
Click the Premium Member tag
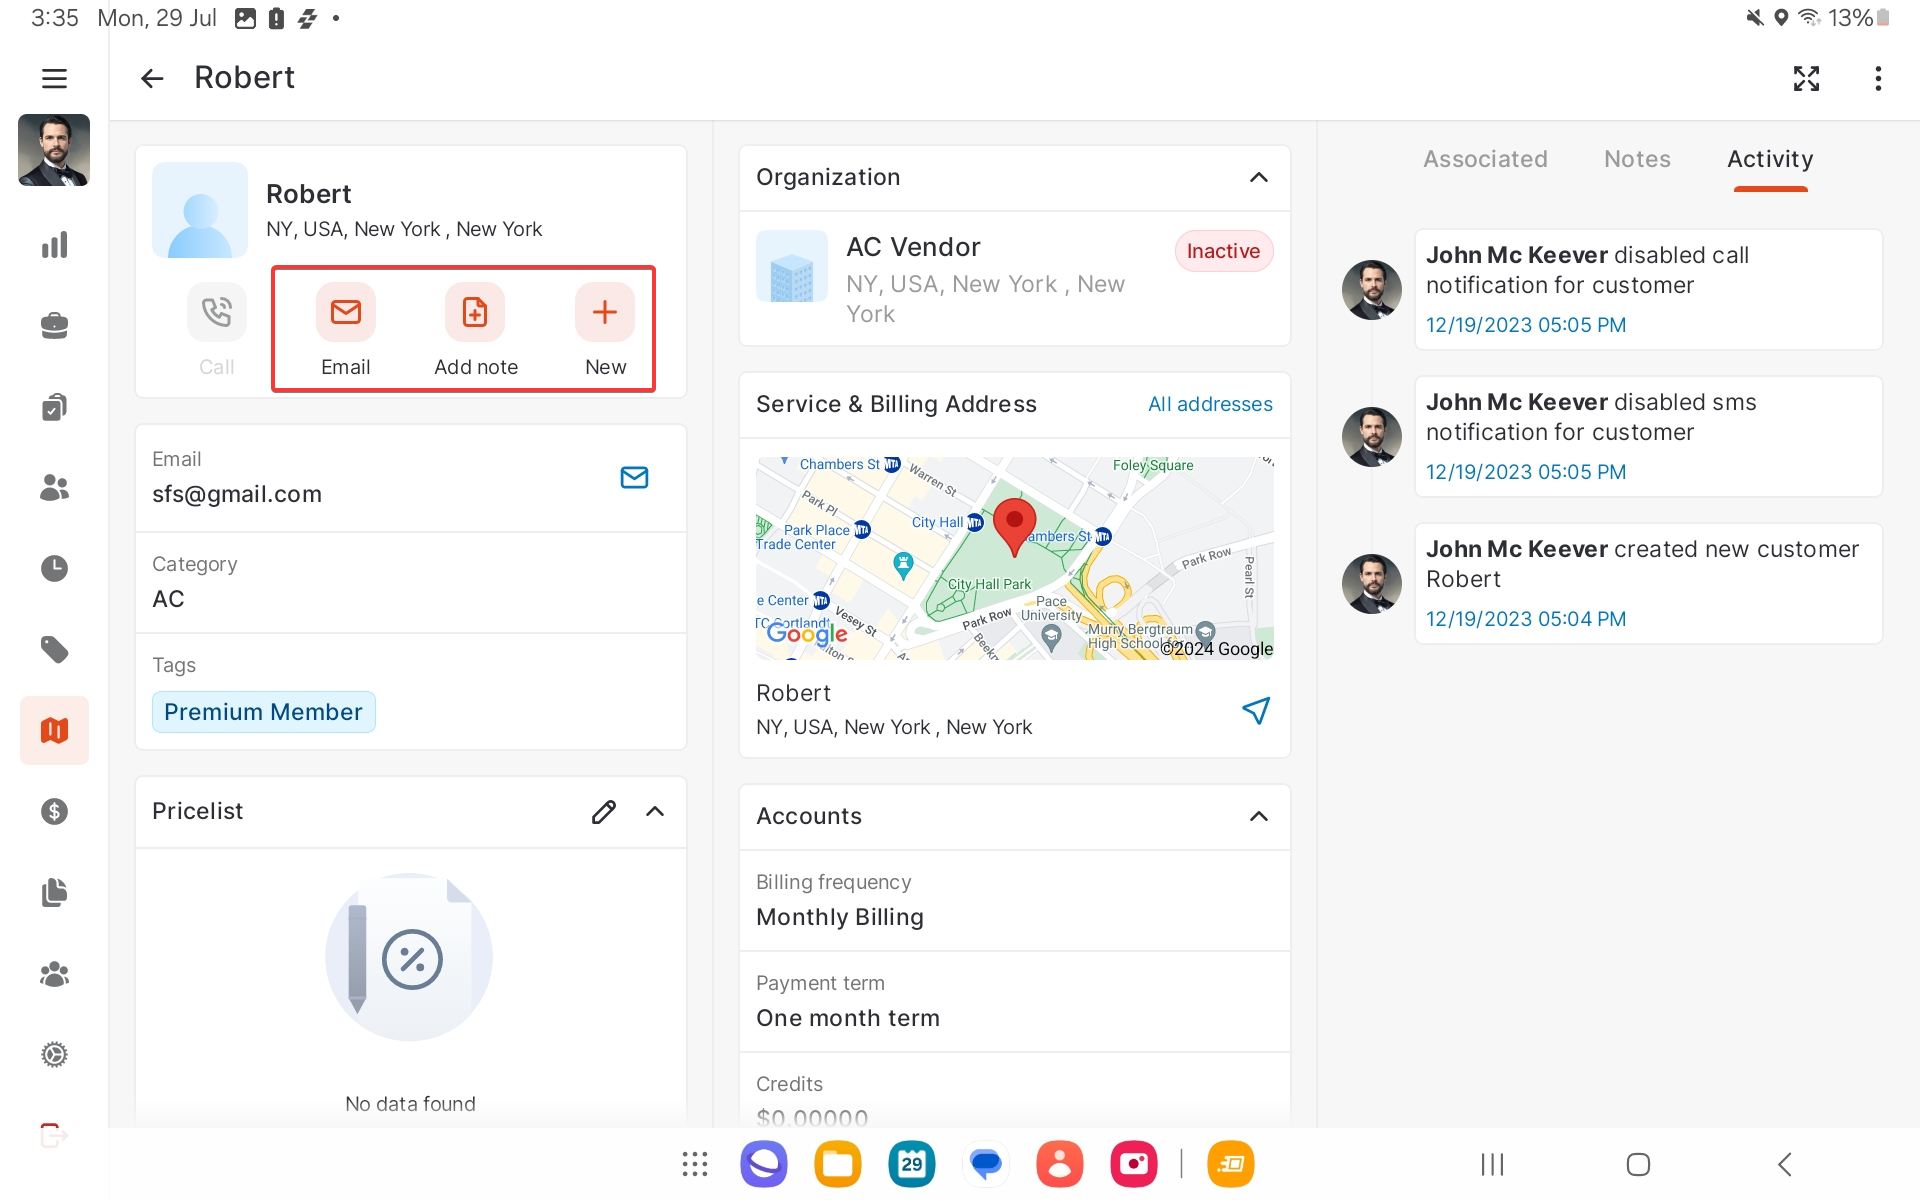tap(263, 712)
